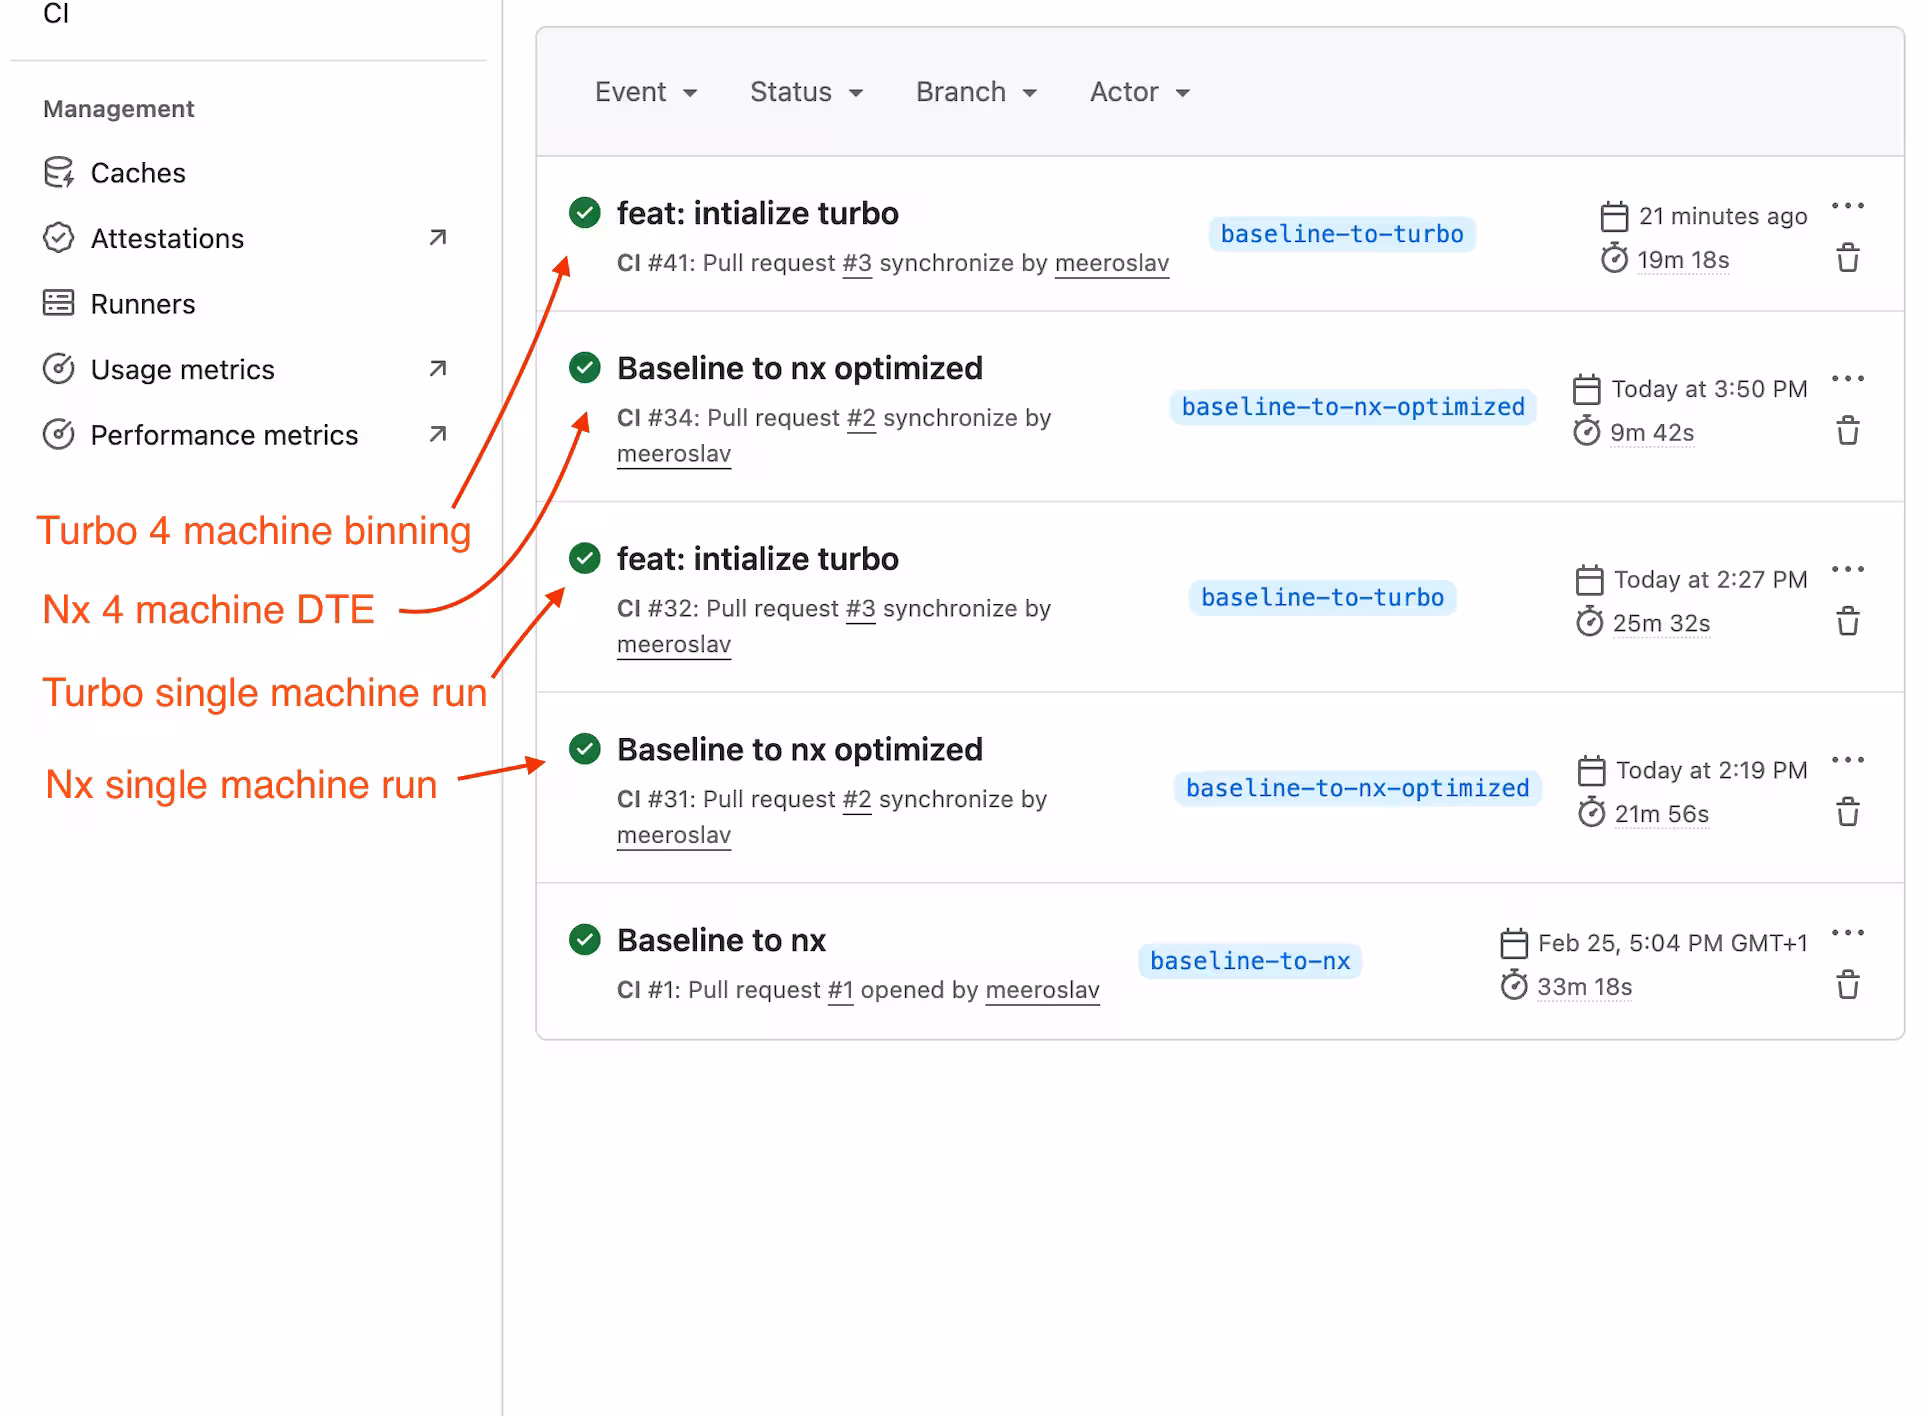Open the kebab menu on CI #41
Viewport: 1928px width, 1416px height.
1848,205
